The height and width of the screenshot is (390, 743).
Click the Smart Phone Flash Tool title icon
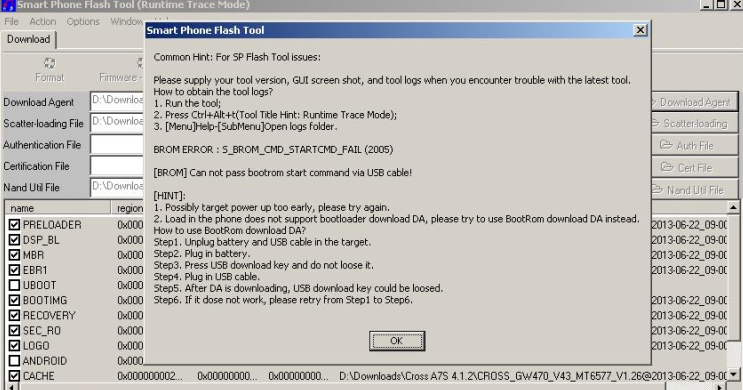(8, 5)
